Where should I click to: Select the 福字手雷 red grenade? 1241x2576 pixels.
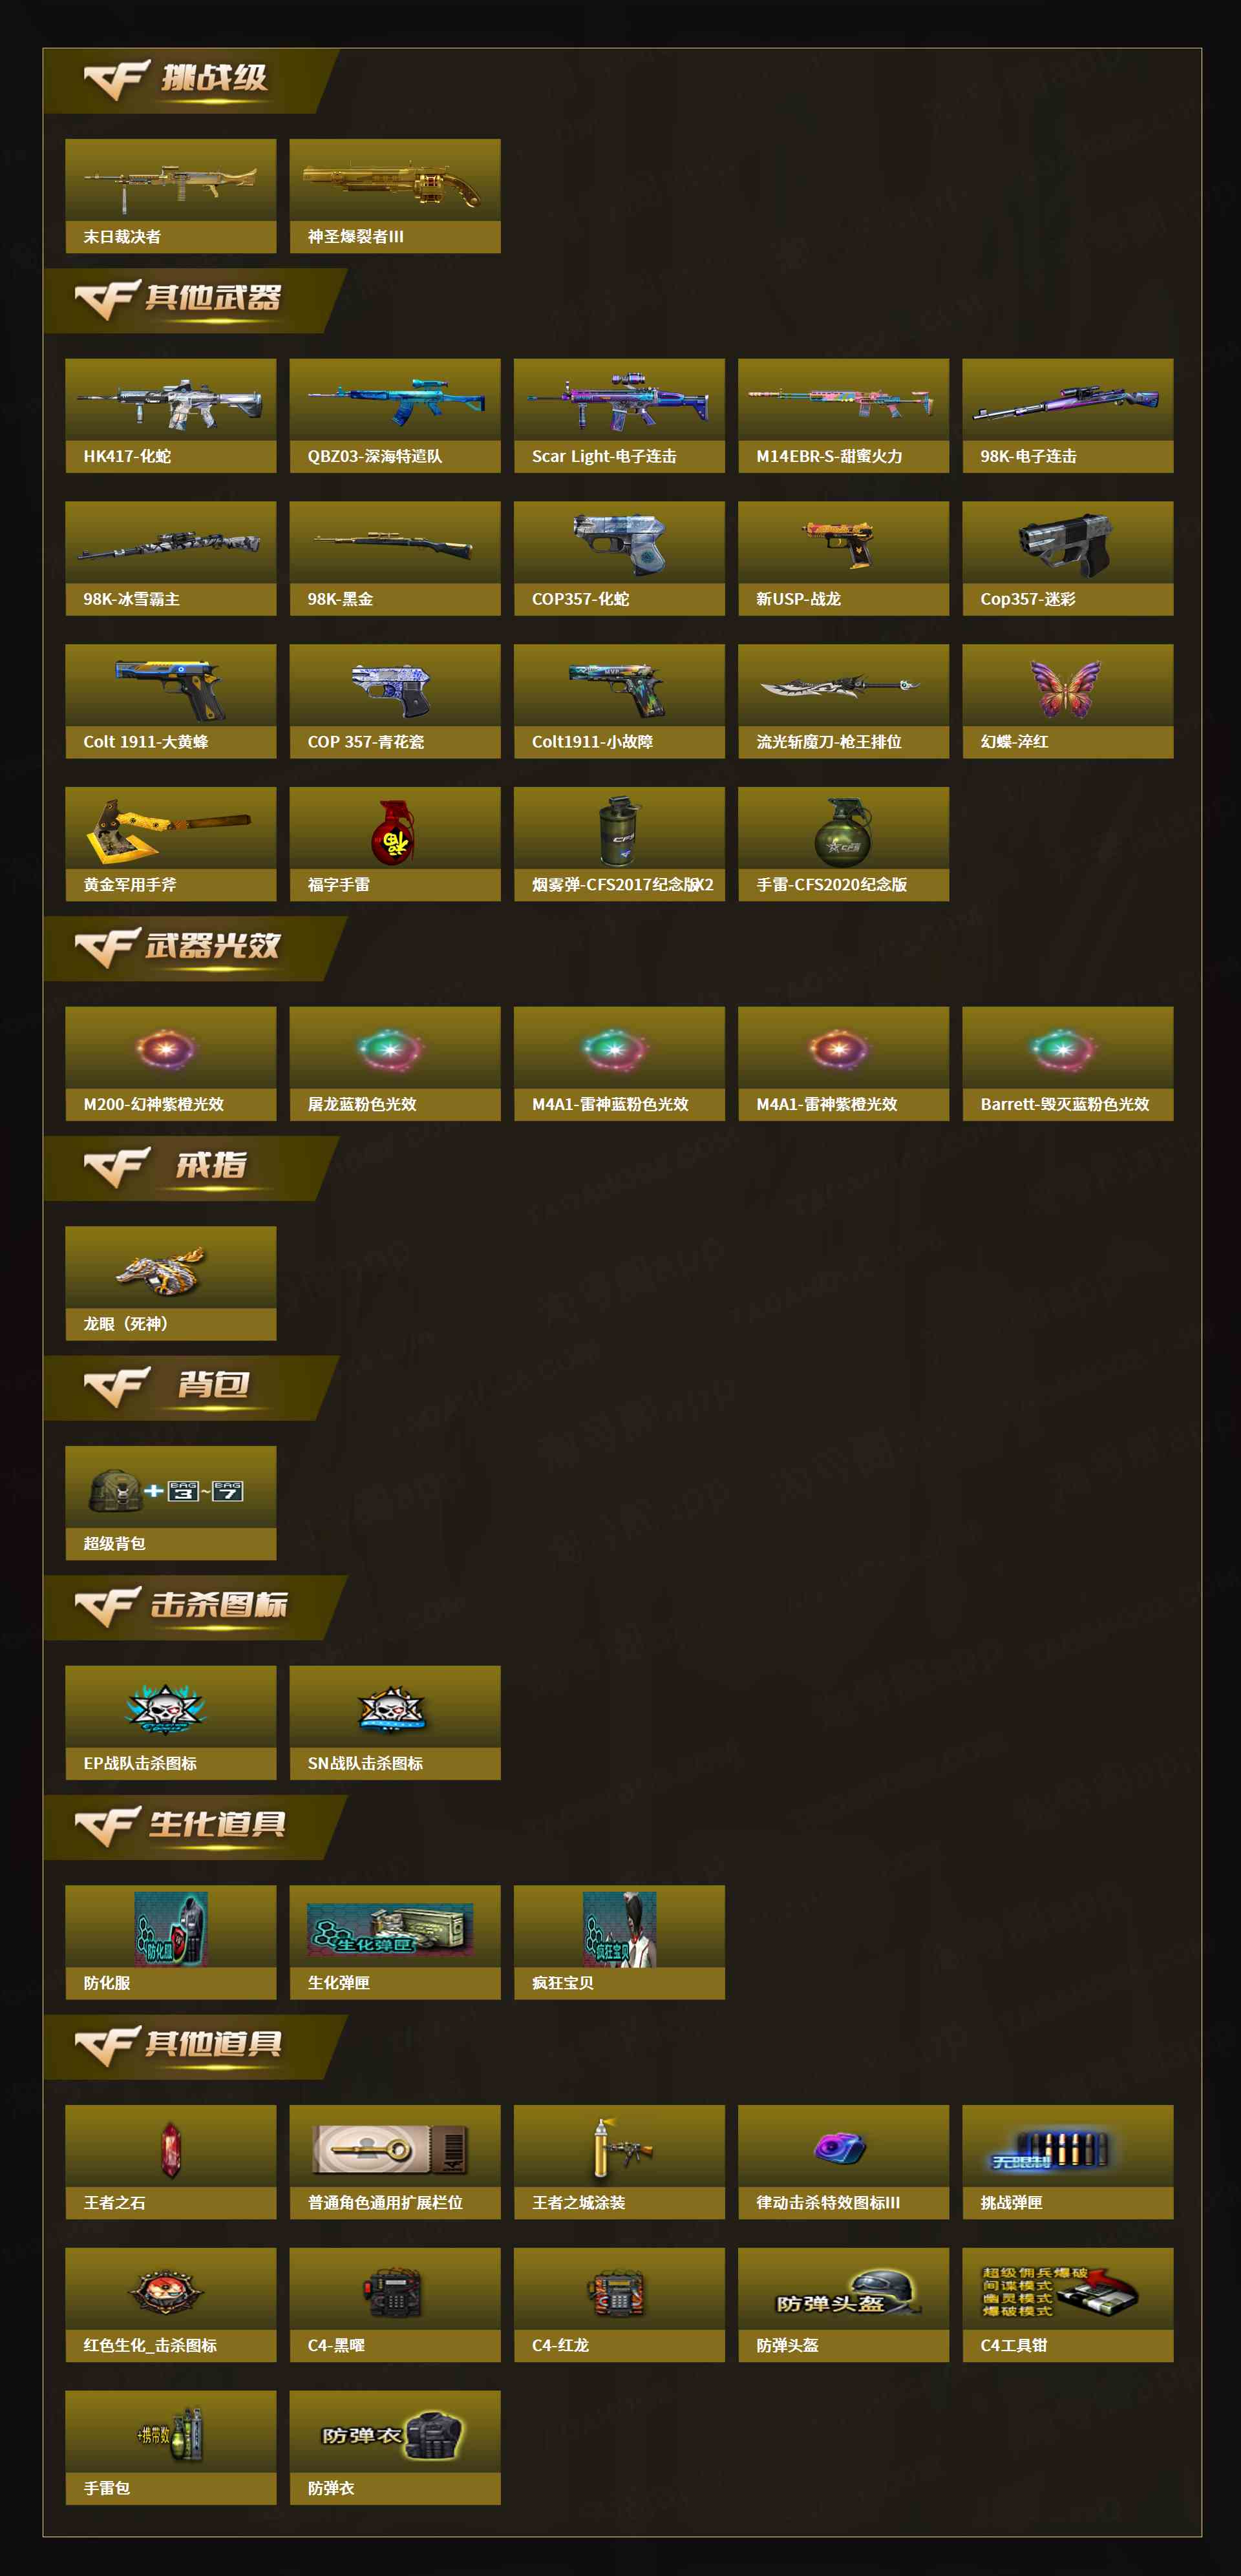[x=395, y=845]
